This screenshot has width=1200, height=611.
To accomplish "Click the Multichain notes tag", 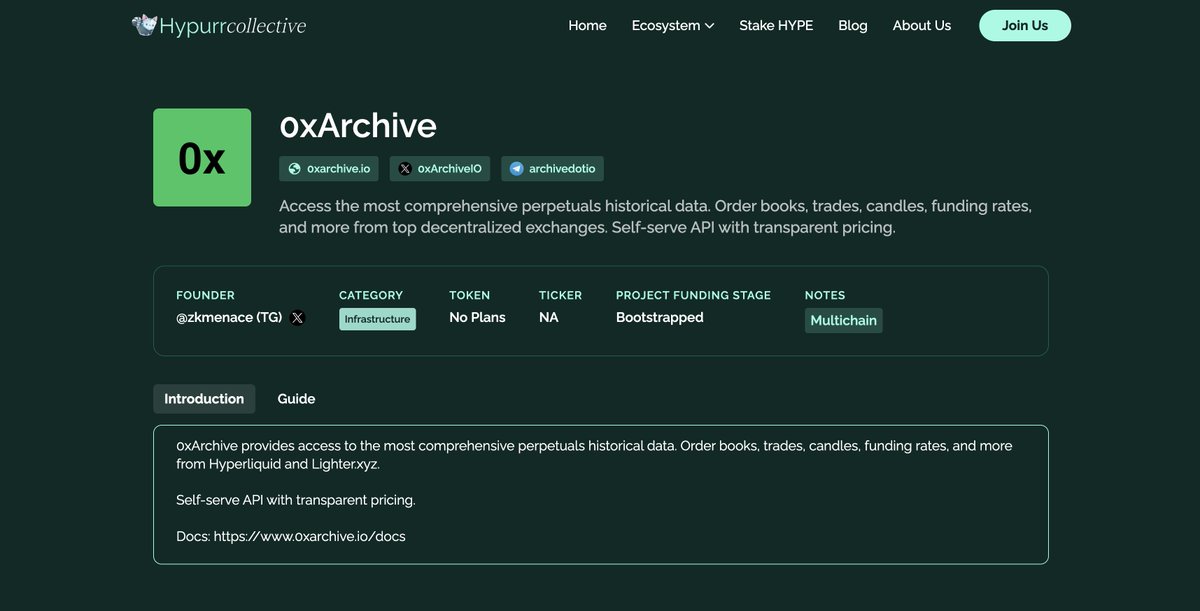I will point(843,320).
